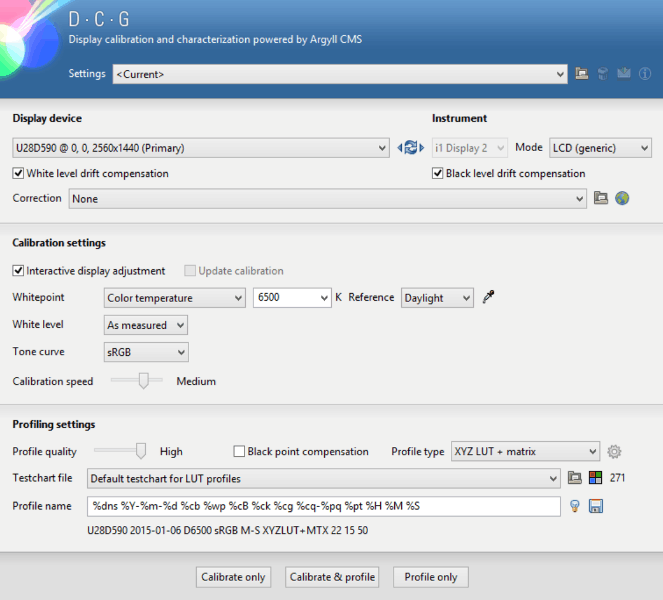This screenshot has height=600, width=663.
Task: Click the High profile quality label
Action: coord(171,452)
